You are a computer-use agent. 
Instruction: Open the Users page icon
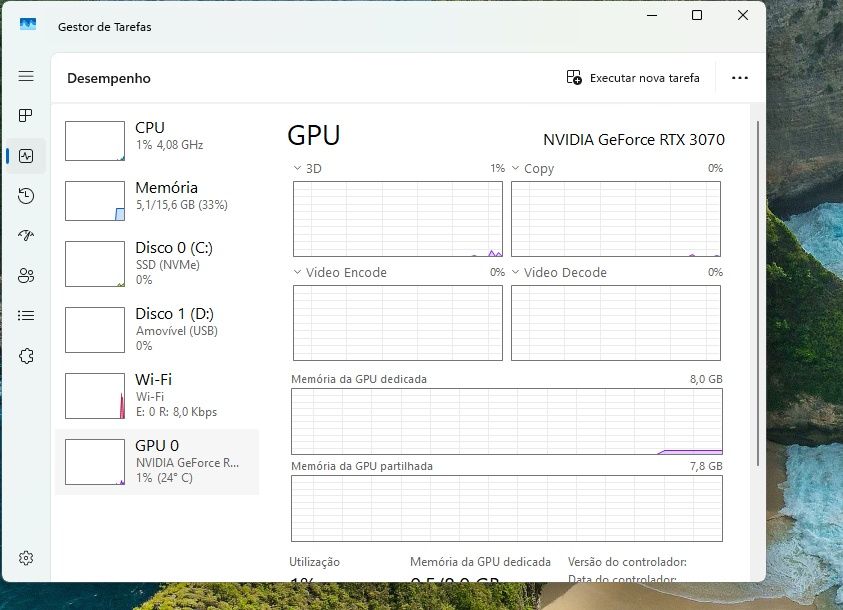(x=26, y=276)
